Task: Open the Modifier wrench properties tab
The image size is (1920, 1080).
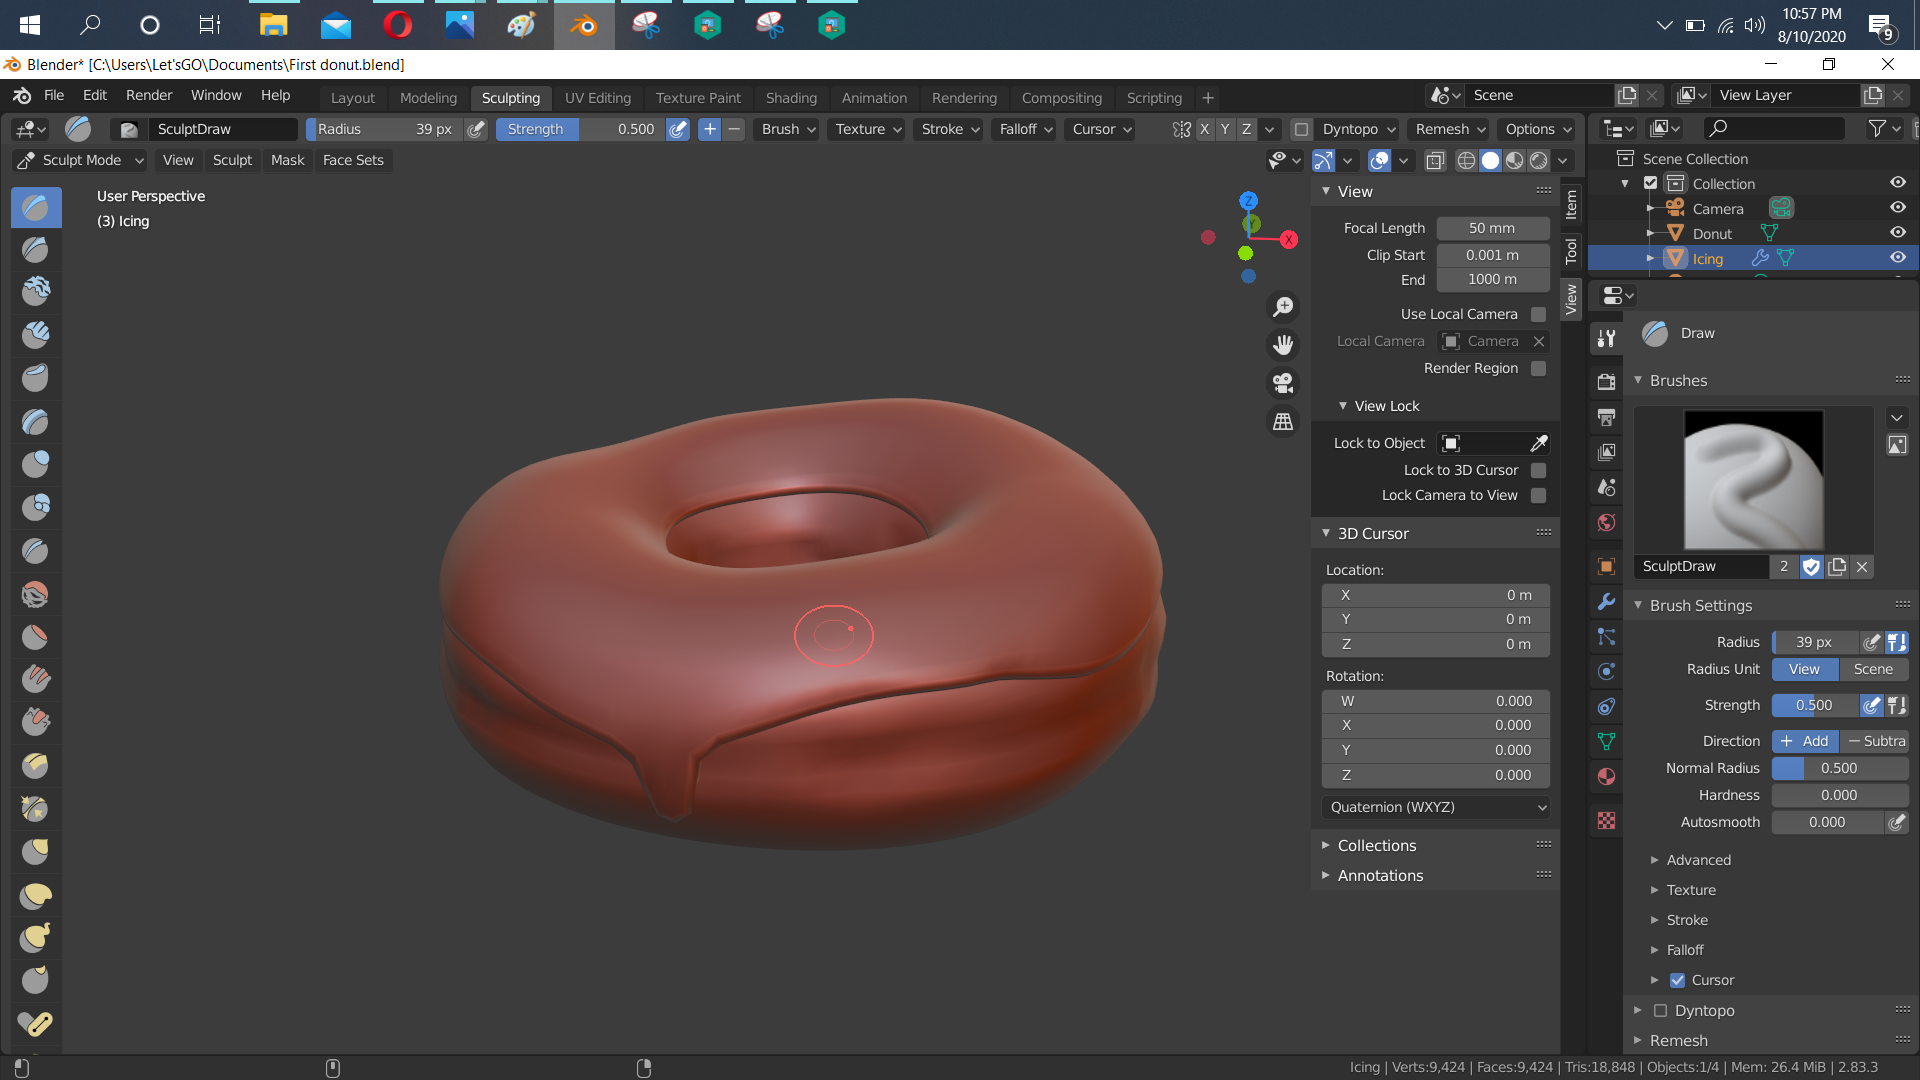Action: (1607, 601)
